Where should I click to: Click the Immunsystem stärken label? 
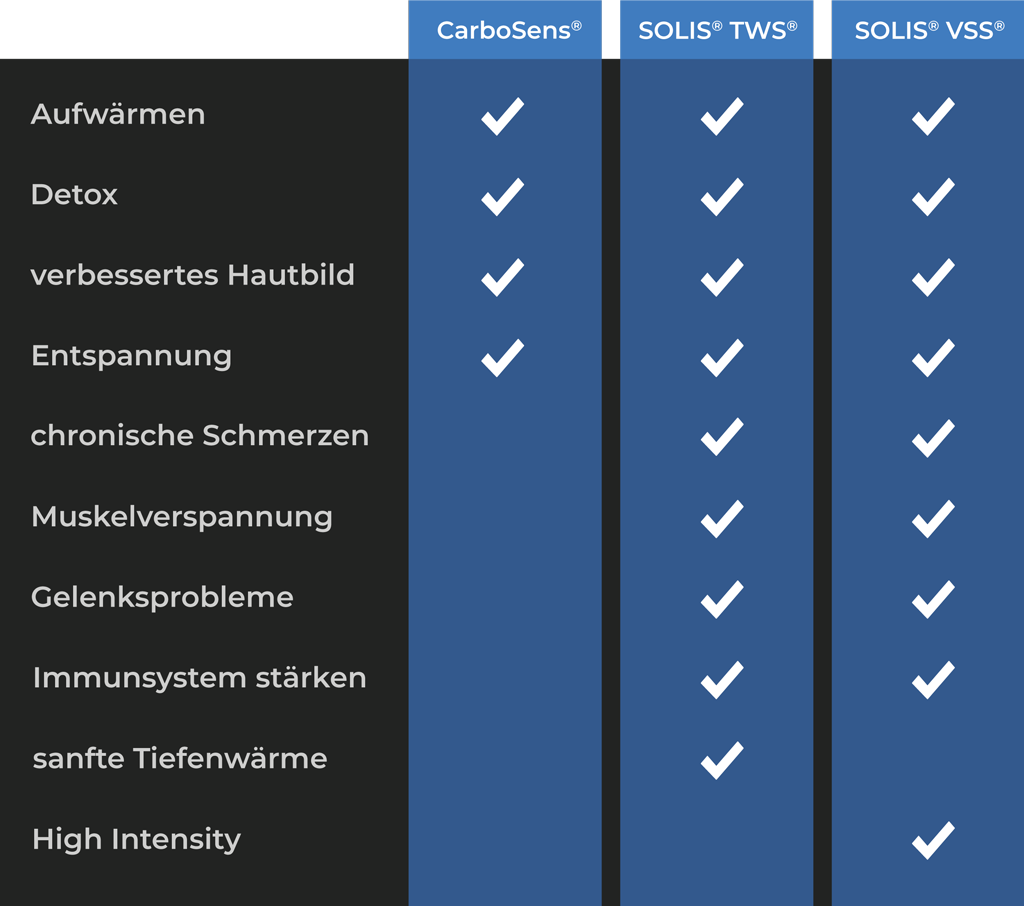(x=199, y=678)
